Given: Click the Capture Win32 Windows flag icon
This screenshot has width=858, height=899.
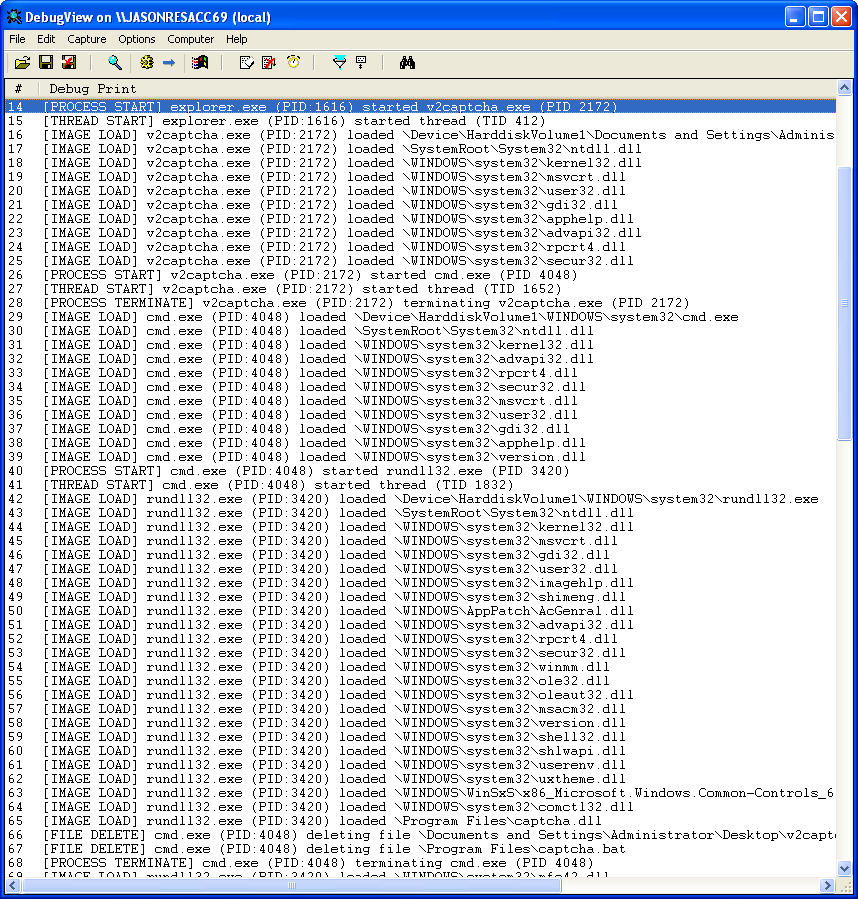Looking at the screenshot, I should click(x=200, y=63).
